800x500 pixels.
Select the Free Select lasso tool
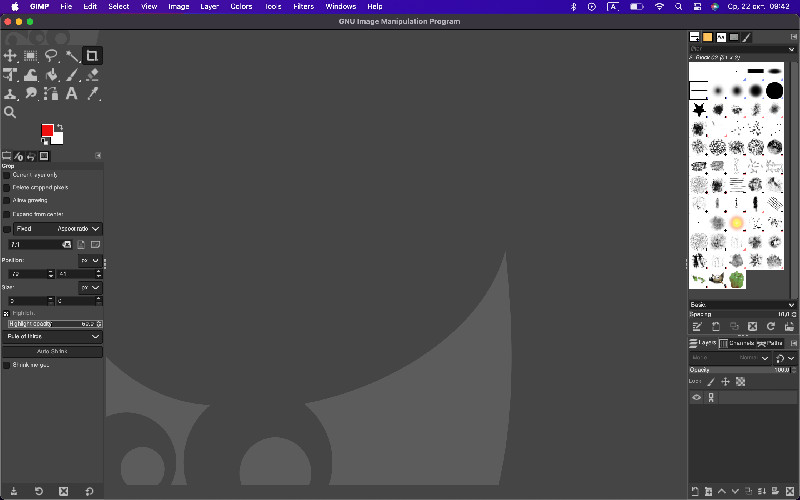coord(51,56)
